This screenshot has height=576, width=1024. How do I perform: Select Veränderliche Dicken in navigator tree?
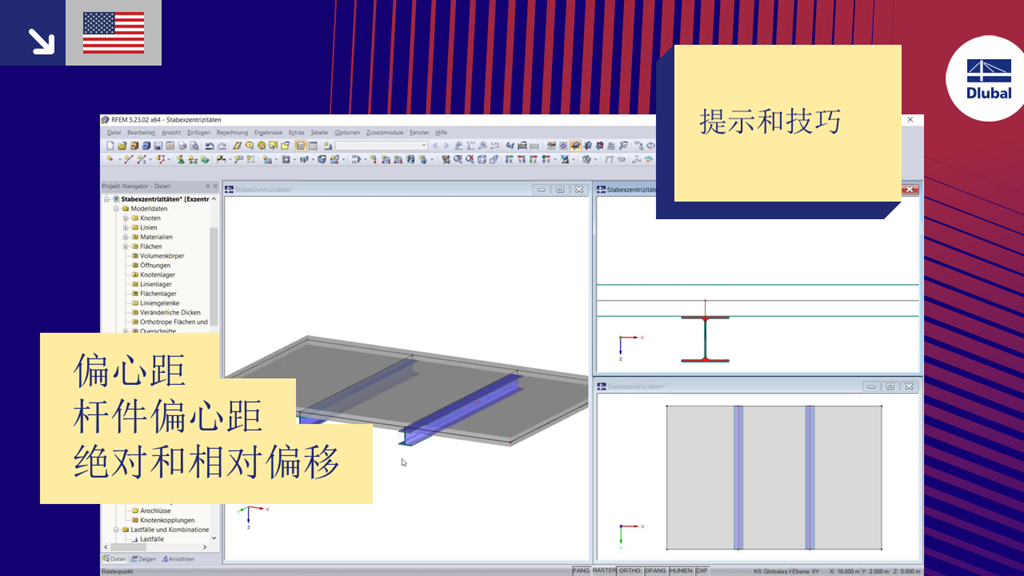[x=170, y=313]
